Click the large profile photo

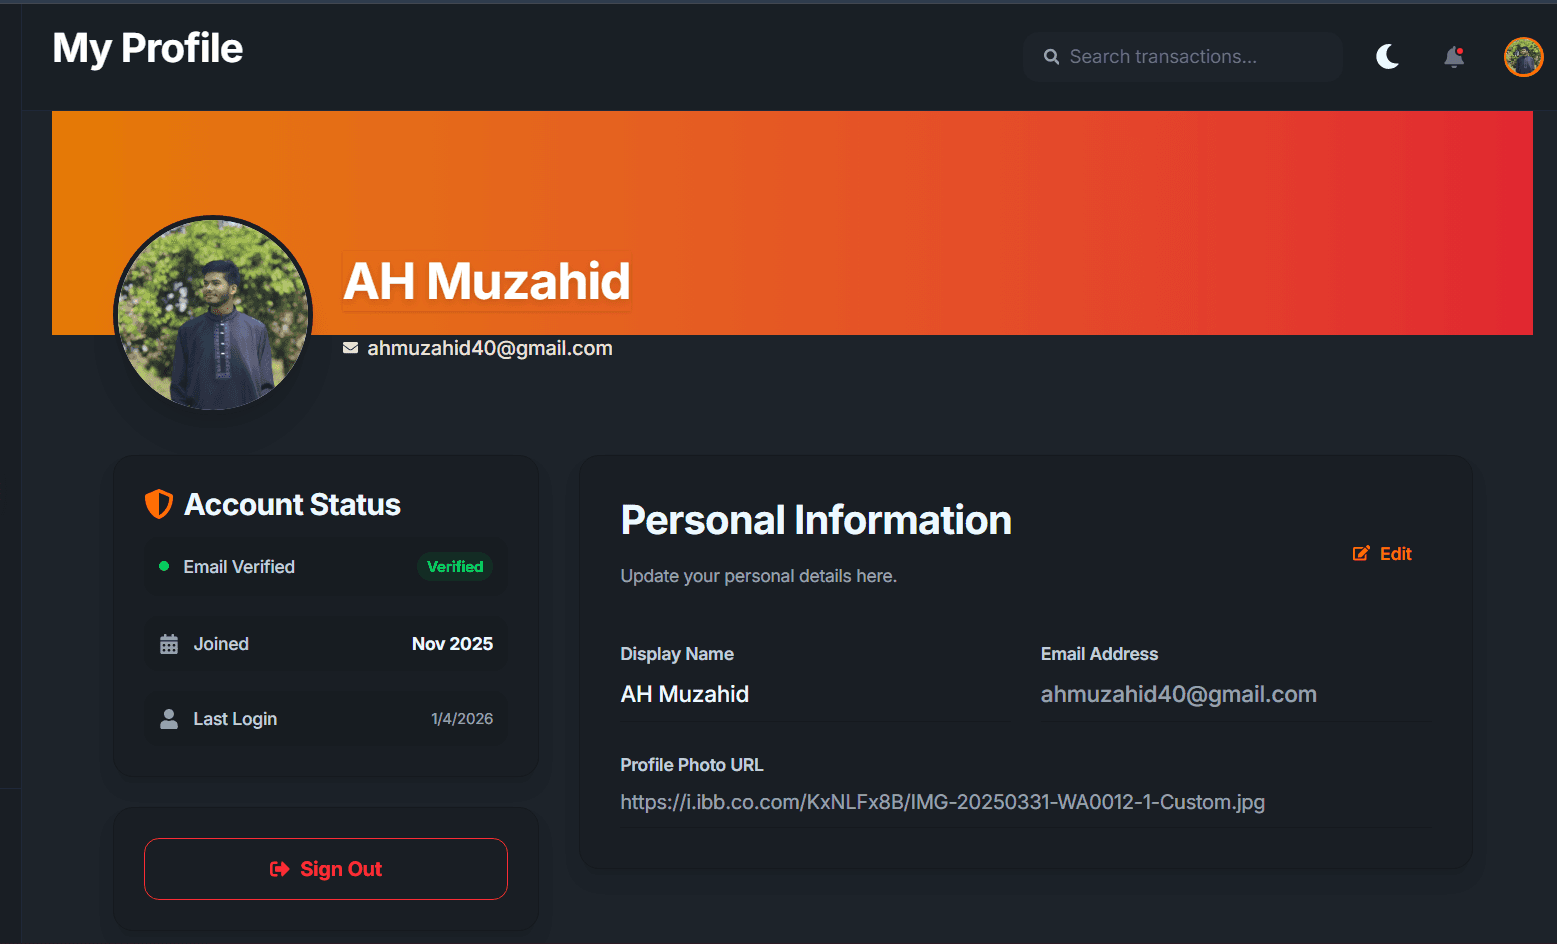(213, 315)
